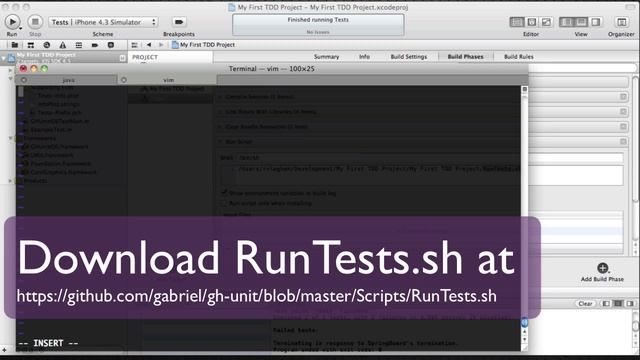The height and width of the screenshot is (360, 640).
Task: Show both variables and console in debug area
Action: [618, 304]
